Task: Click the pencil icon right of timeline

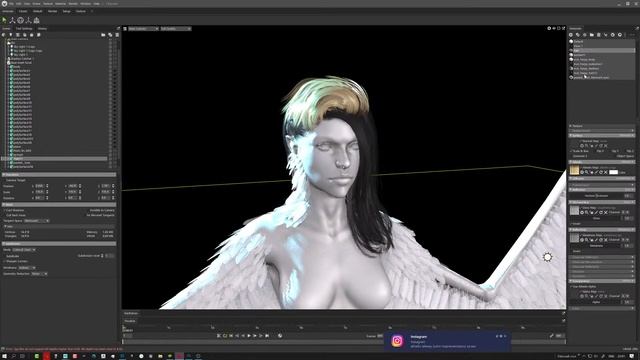Action: pyautogui.click(x=551, y=336)
